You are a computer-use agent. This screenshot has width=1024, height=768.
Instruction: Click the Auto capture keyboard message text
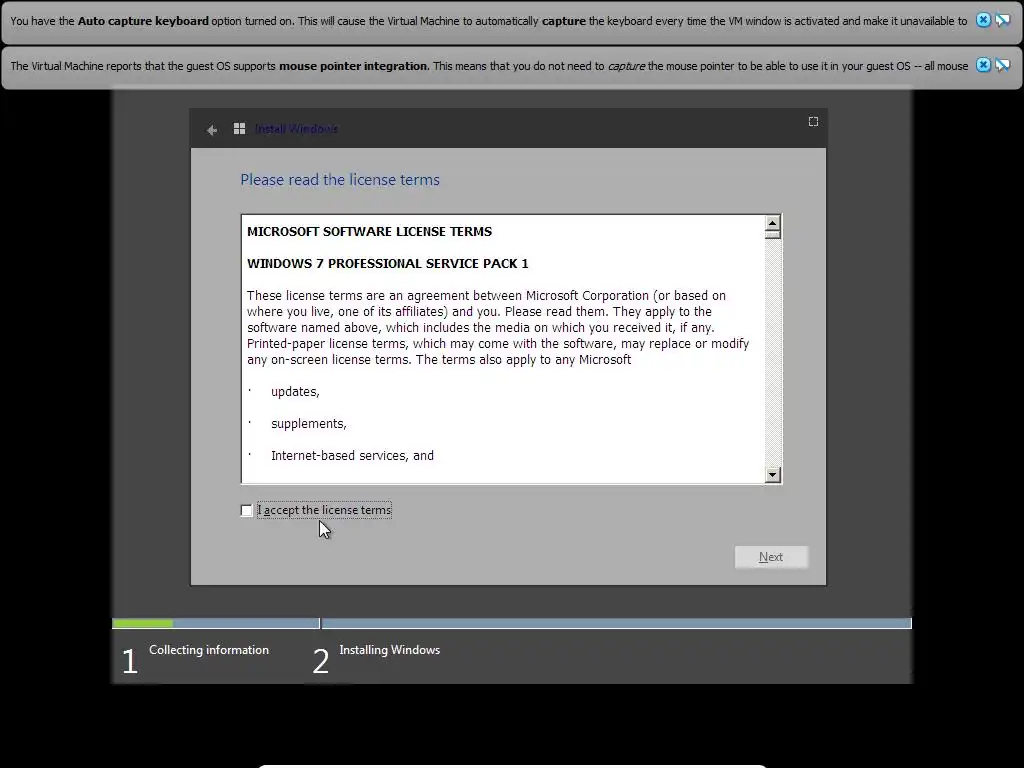(x=488, y=21)
